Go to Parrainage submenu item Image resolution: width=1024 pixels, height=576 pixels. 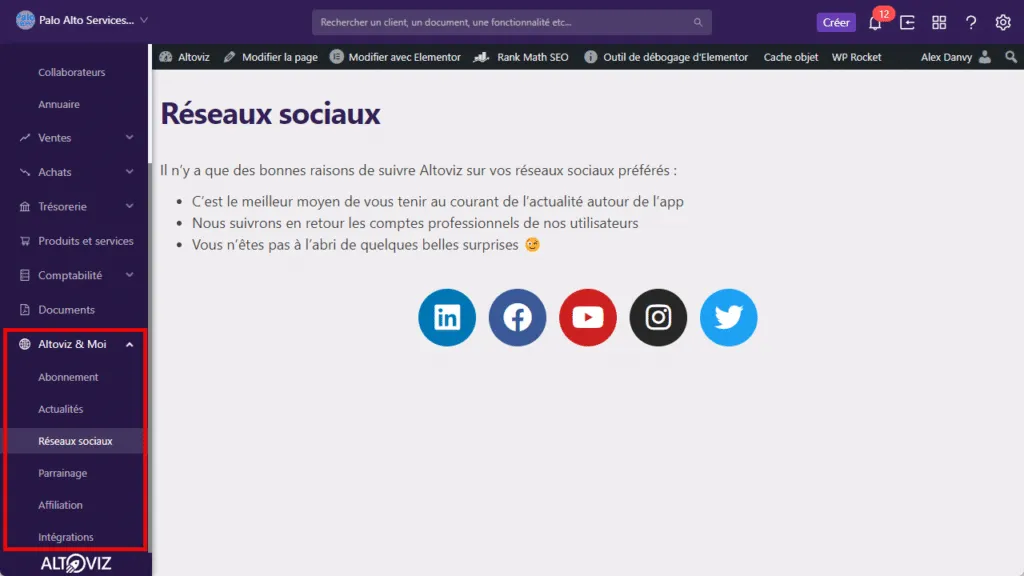pyautogui.click(x=63, y=473)
